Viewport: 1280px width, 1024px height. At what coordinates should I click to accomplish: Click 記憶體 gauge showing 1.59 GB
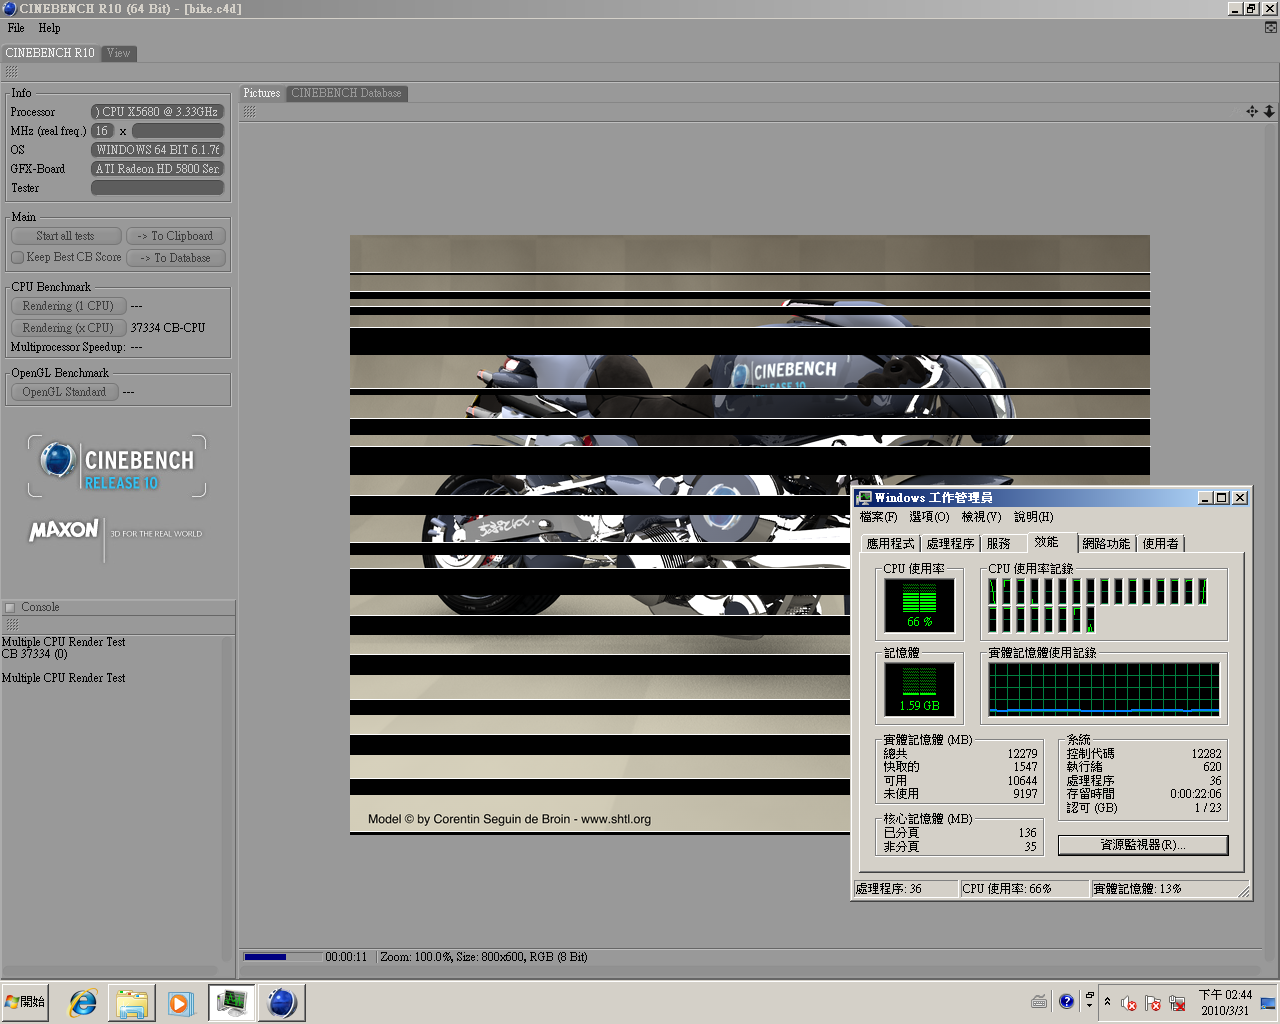coord(919,690)
